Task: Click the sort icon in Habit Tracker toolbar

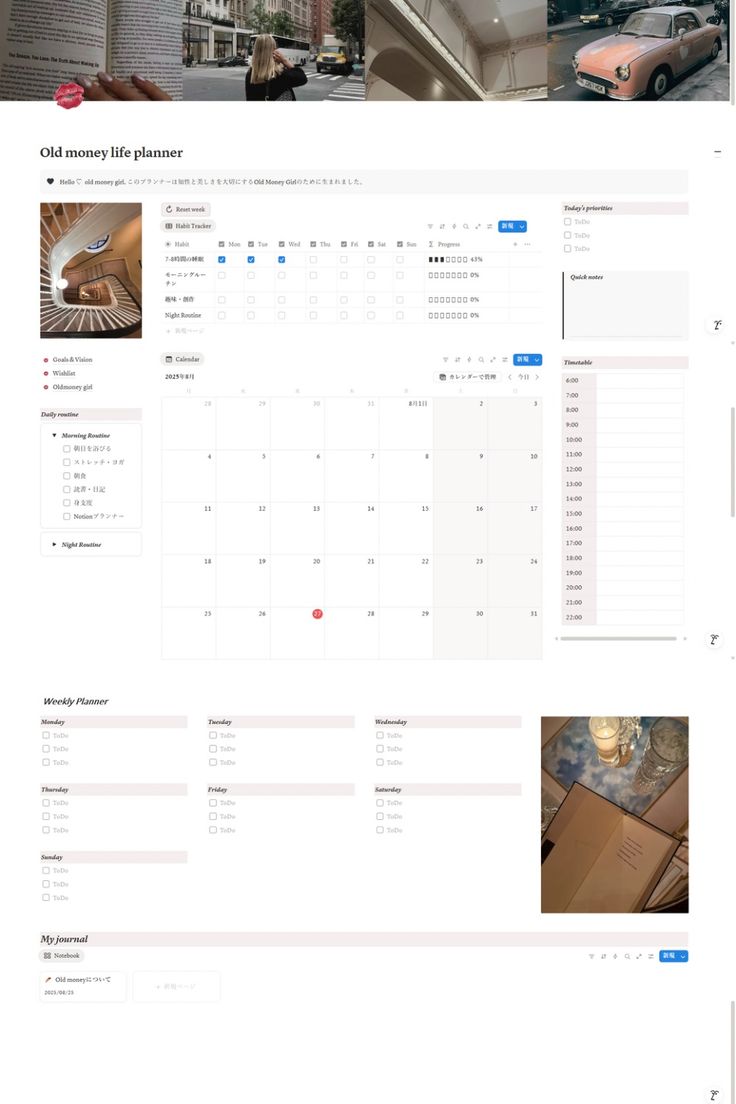Action: coord(442,227)
